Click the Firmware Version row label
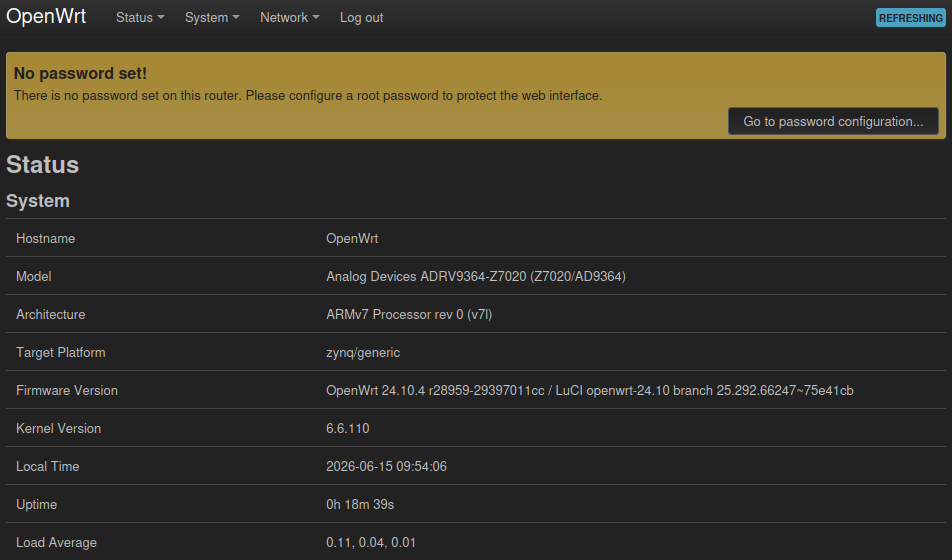The height and width of the screenshot is (560, 952). pyautogui.click(x=67, y=391)
